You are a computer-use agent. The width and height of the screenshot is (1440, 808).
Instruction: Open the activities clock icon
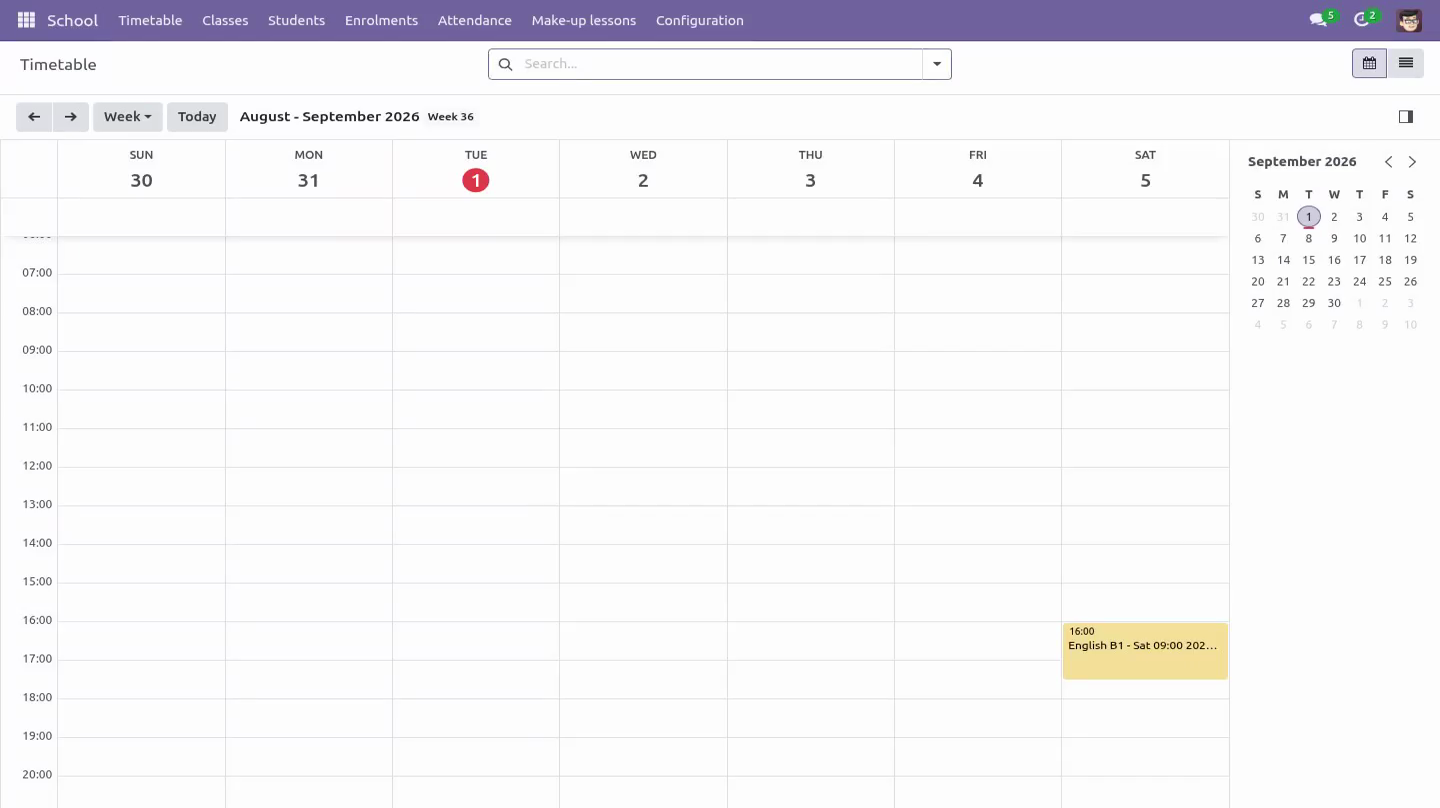click(1361, 20)
